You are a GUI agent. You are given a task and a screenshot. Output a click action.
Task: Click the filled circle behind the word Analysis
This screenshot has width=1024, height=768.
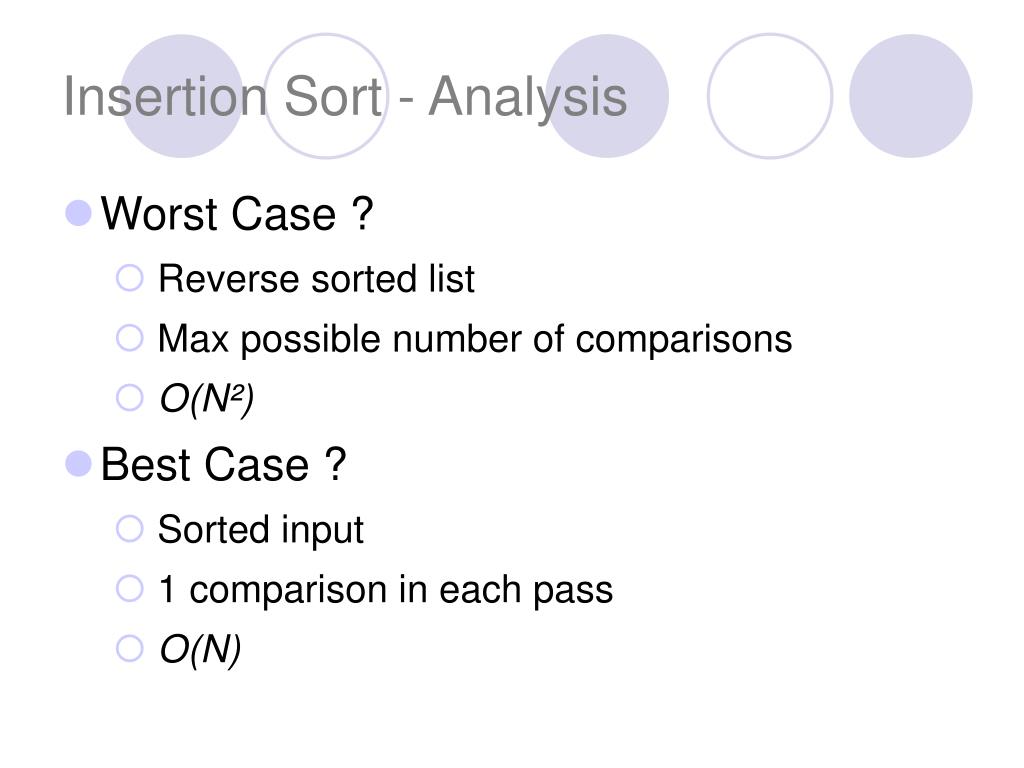(607, 96)
